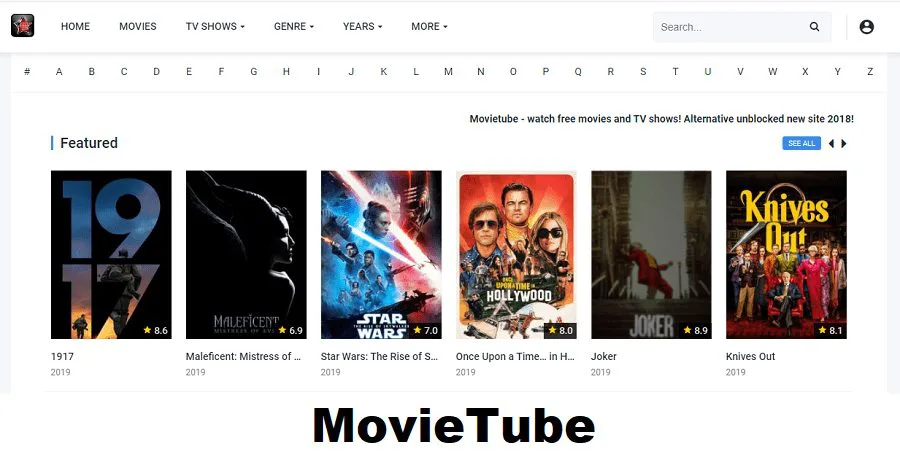The image size is (900, 458).
Task: Click the 8.0 star rating badge
Action: pyautogui.click(x=560, y=330)
